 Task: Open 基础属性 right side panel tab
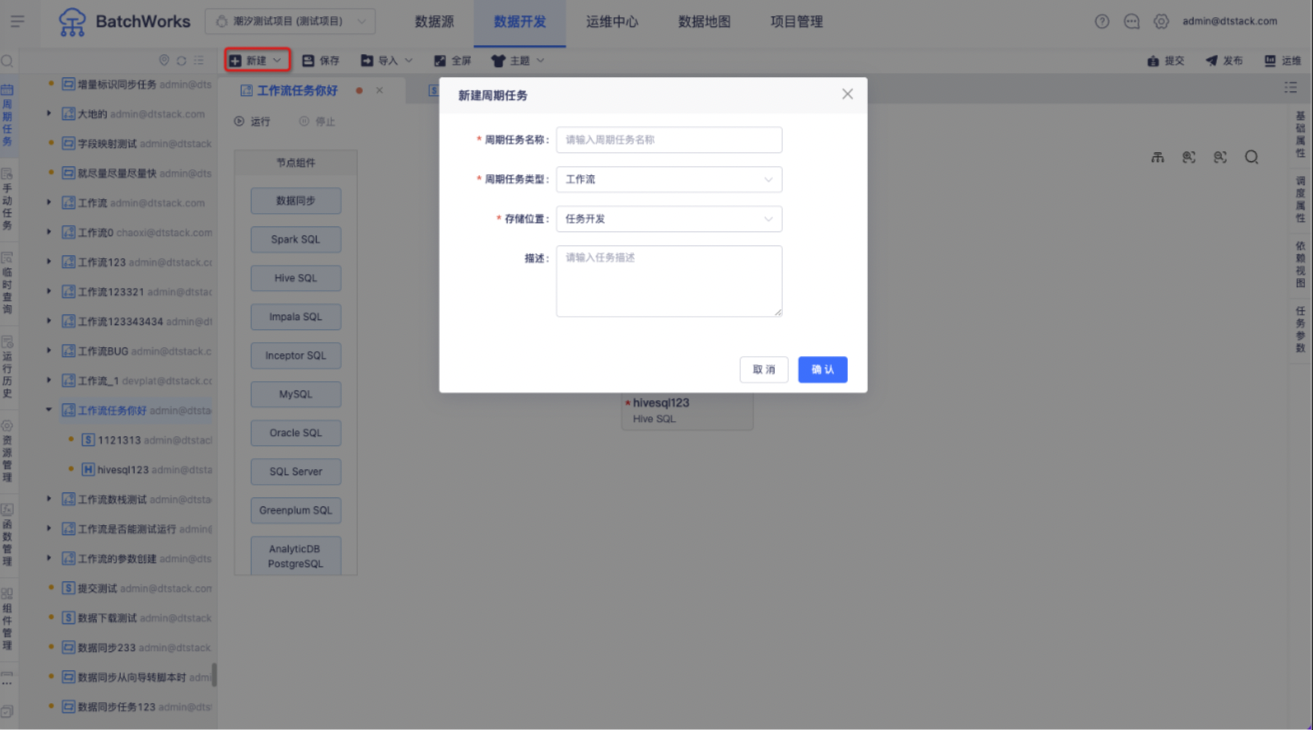point(1300,135)
